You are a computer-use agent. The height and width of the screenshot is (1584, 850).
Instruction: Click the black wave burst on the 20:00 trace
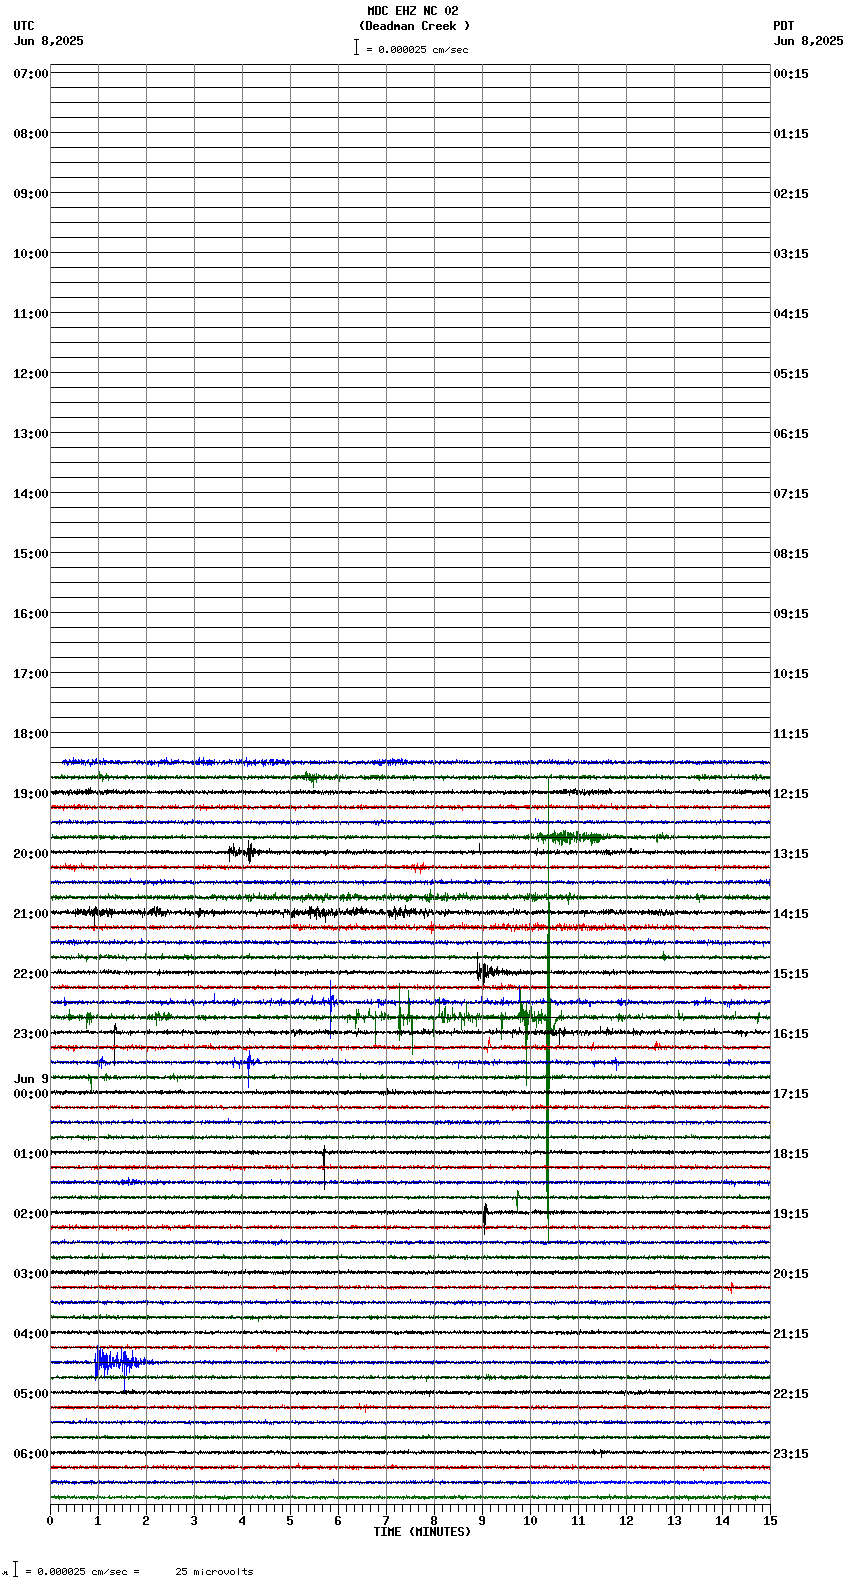[x=243, y=852]
